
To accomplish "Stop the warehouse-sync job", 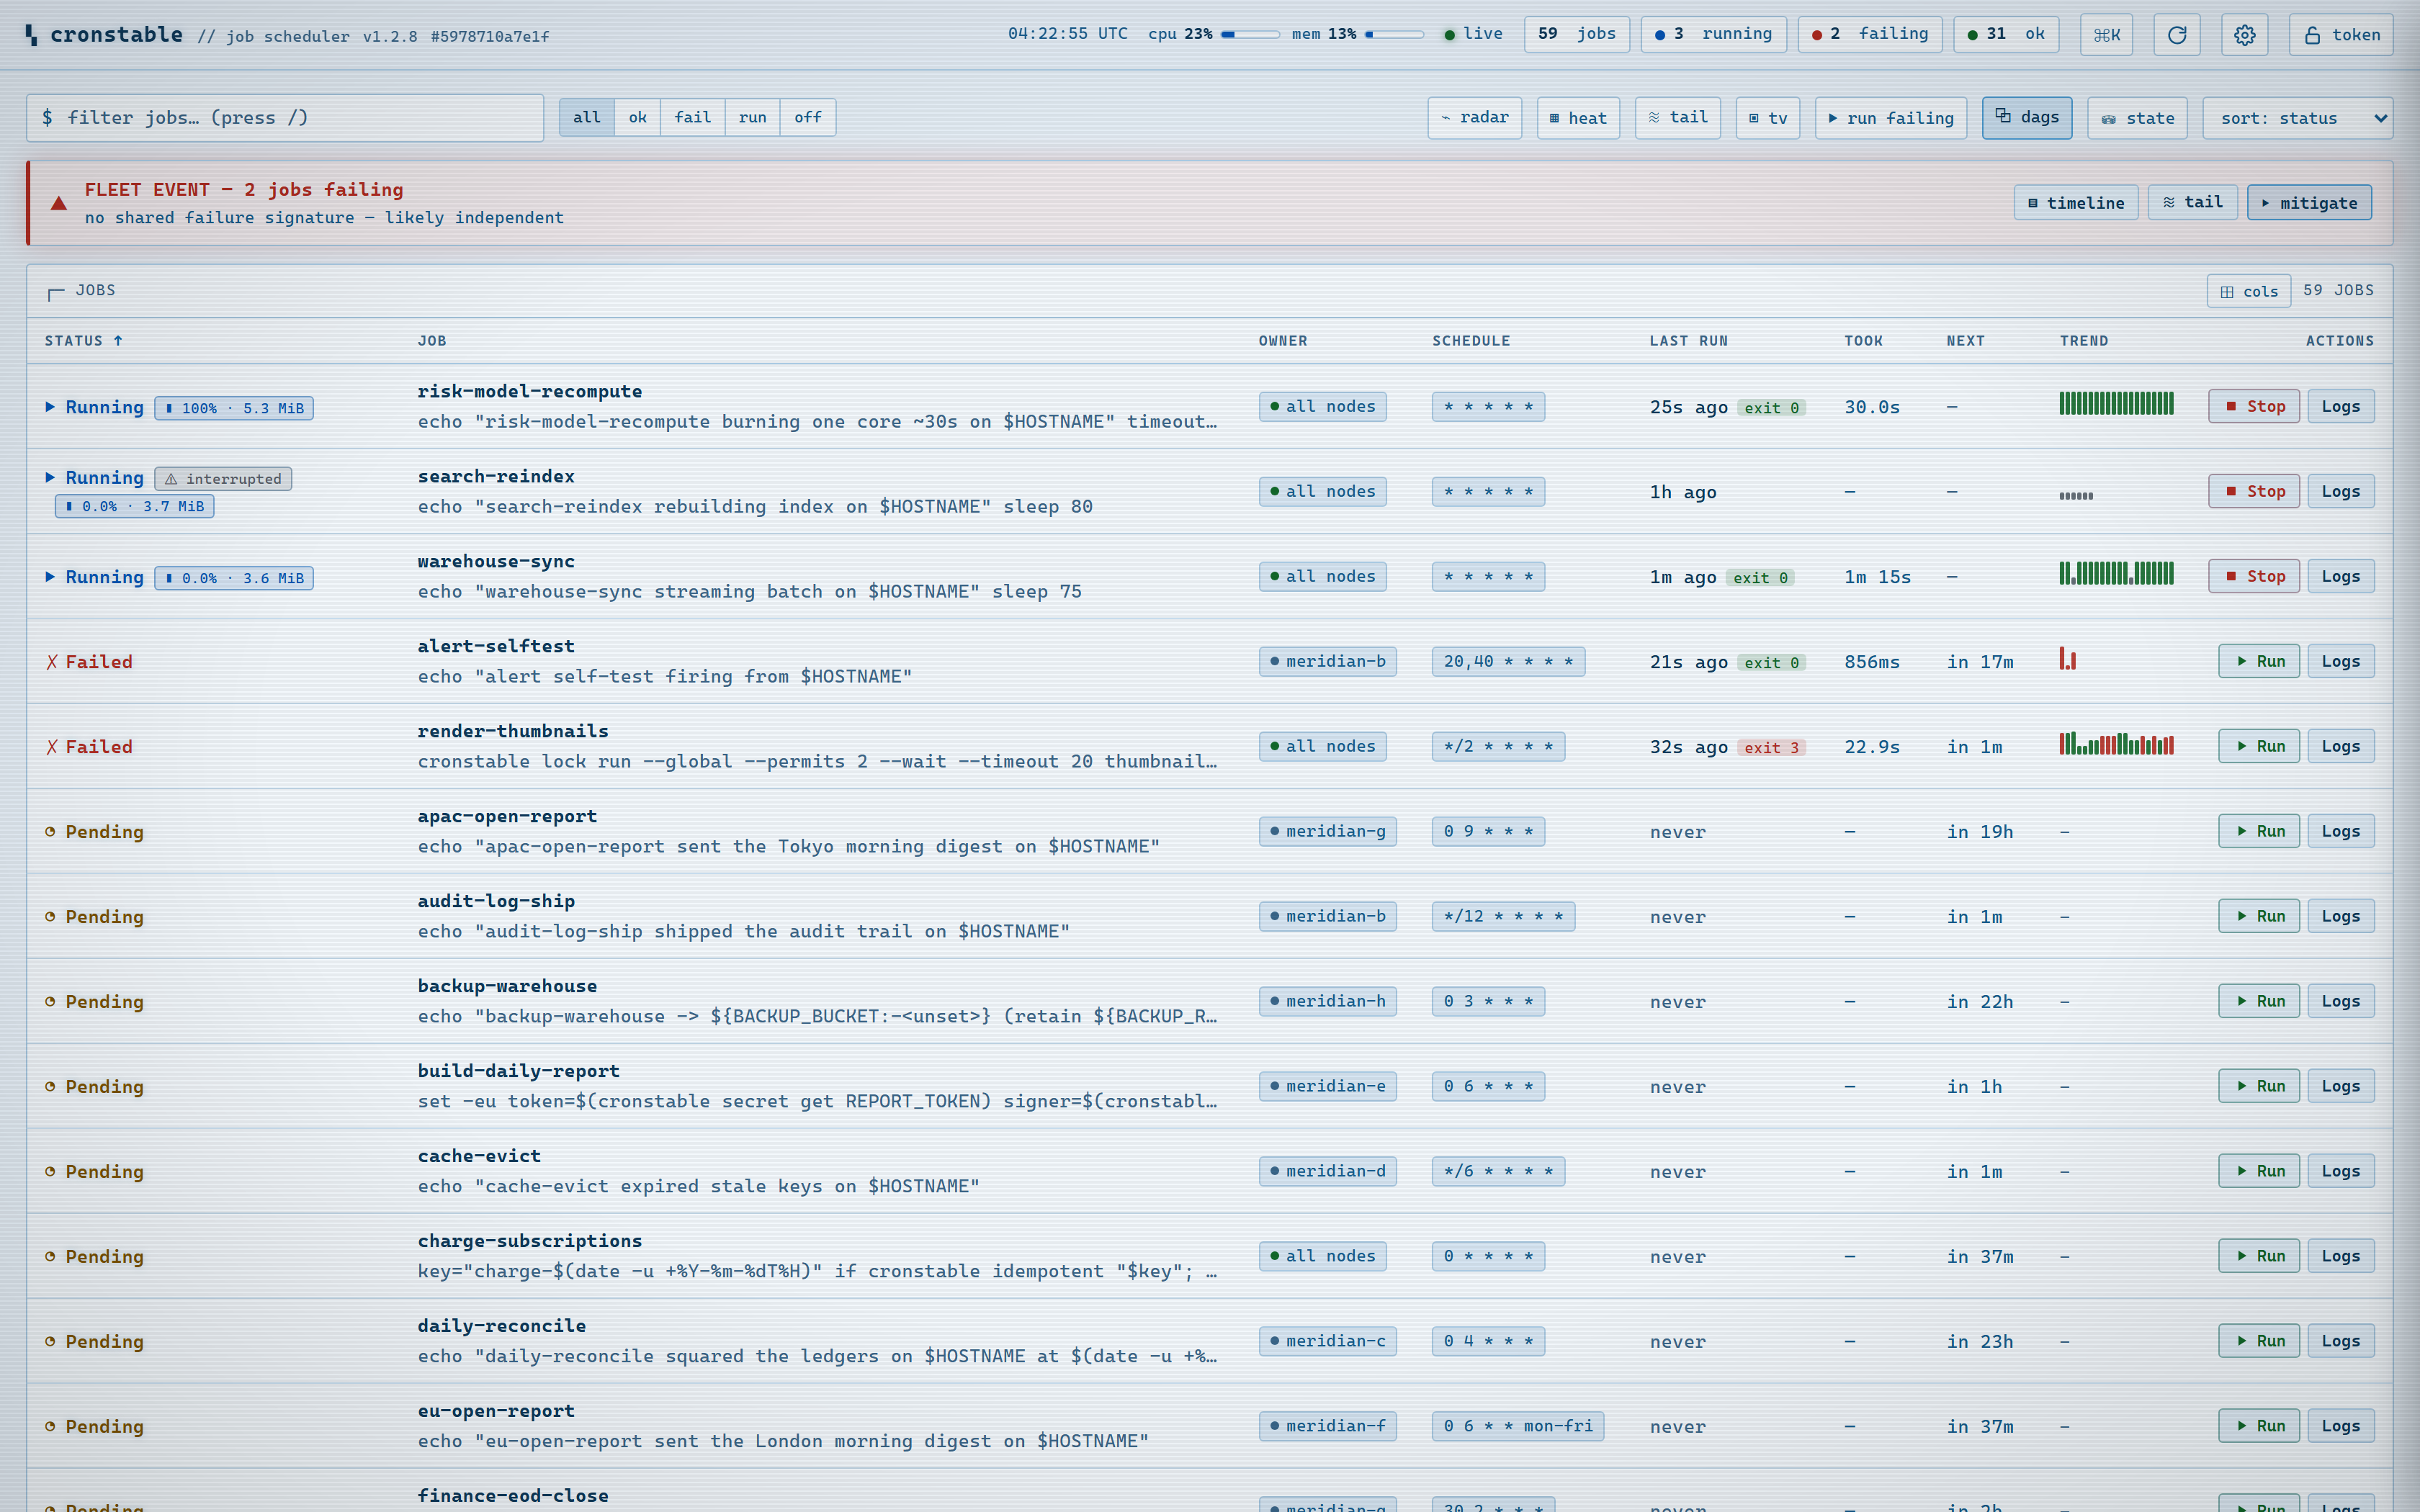I will 2253,577.
